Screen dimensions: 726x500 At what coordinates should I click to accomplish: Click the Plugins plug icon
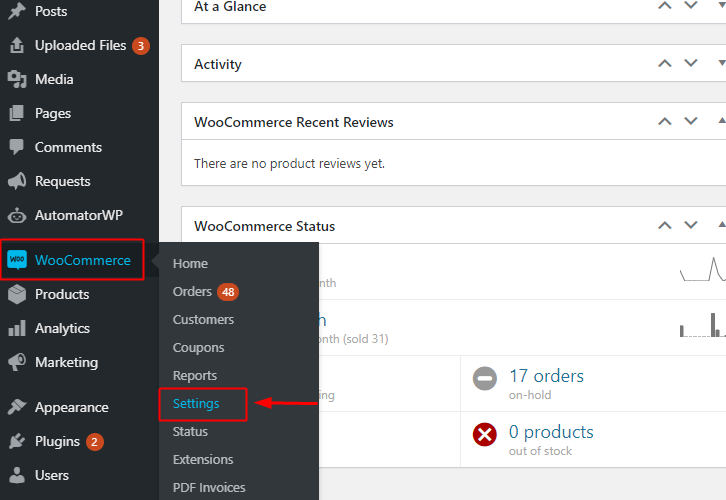click(17, 441)
